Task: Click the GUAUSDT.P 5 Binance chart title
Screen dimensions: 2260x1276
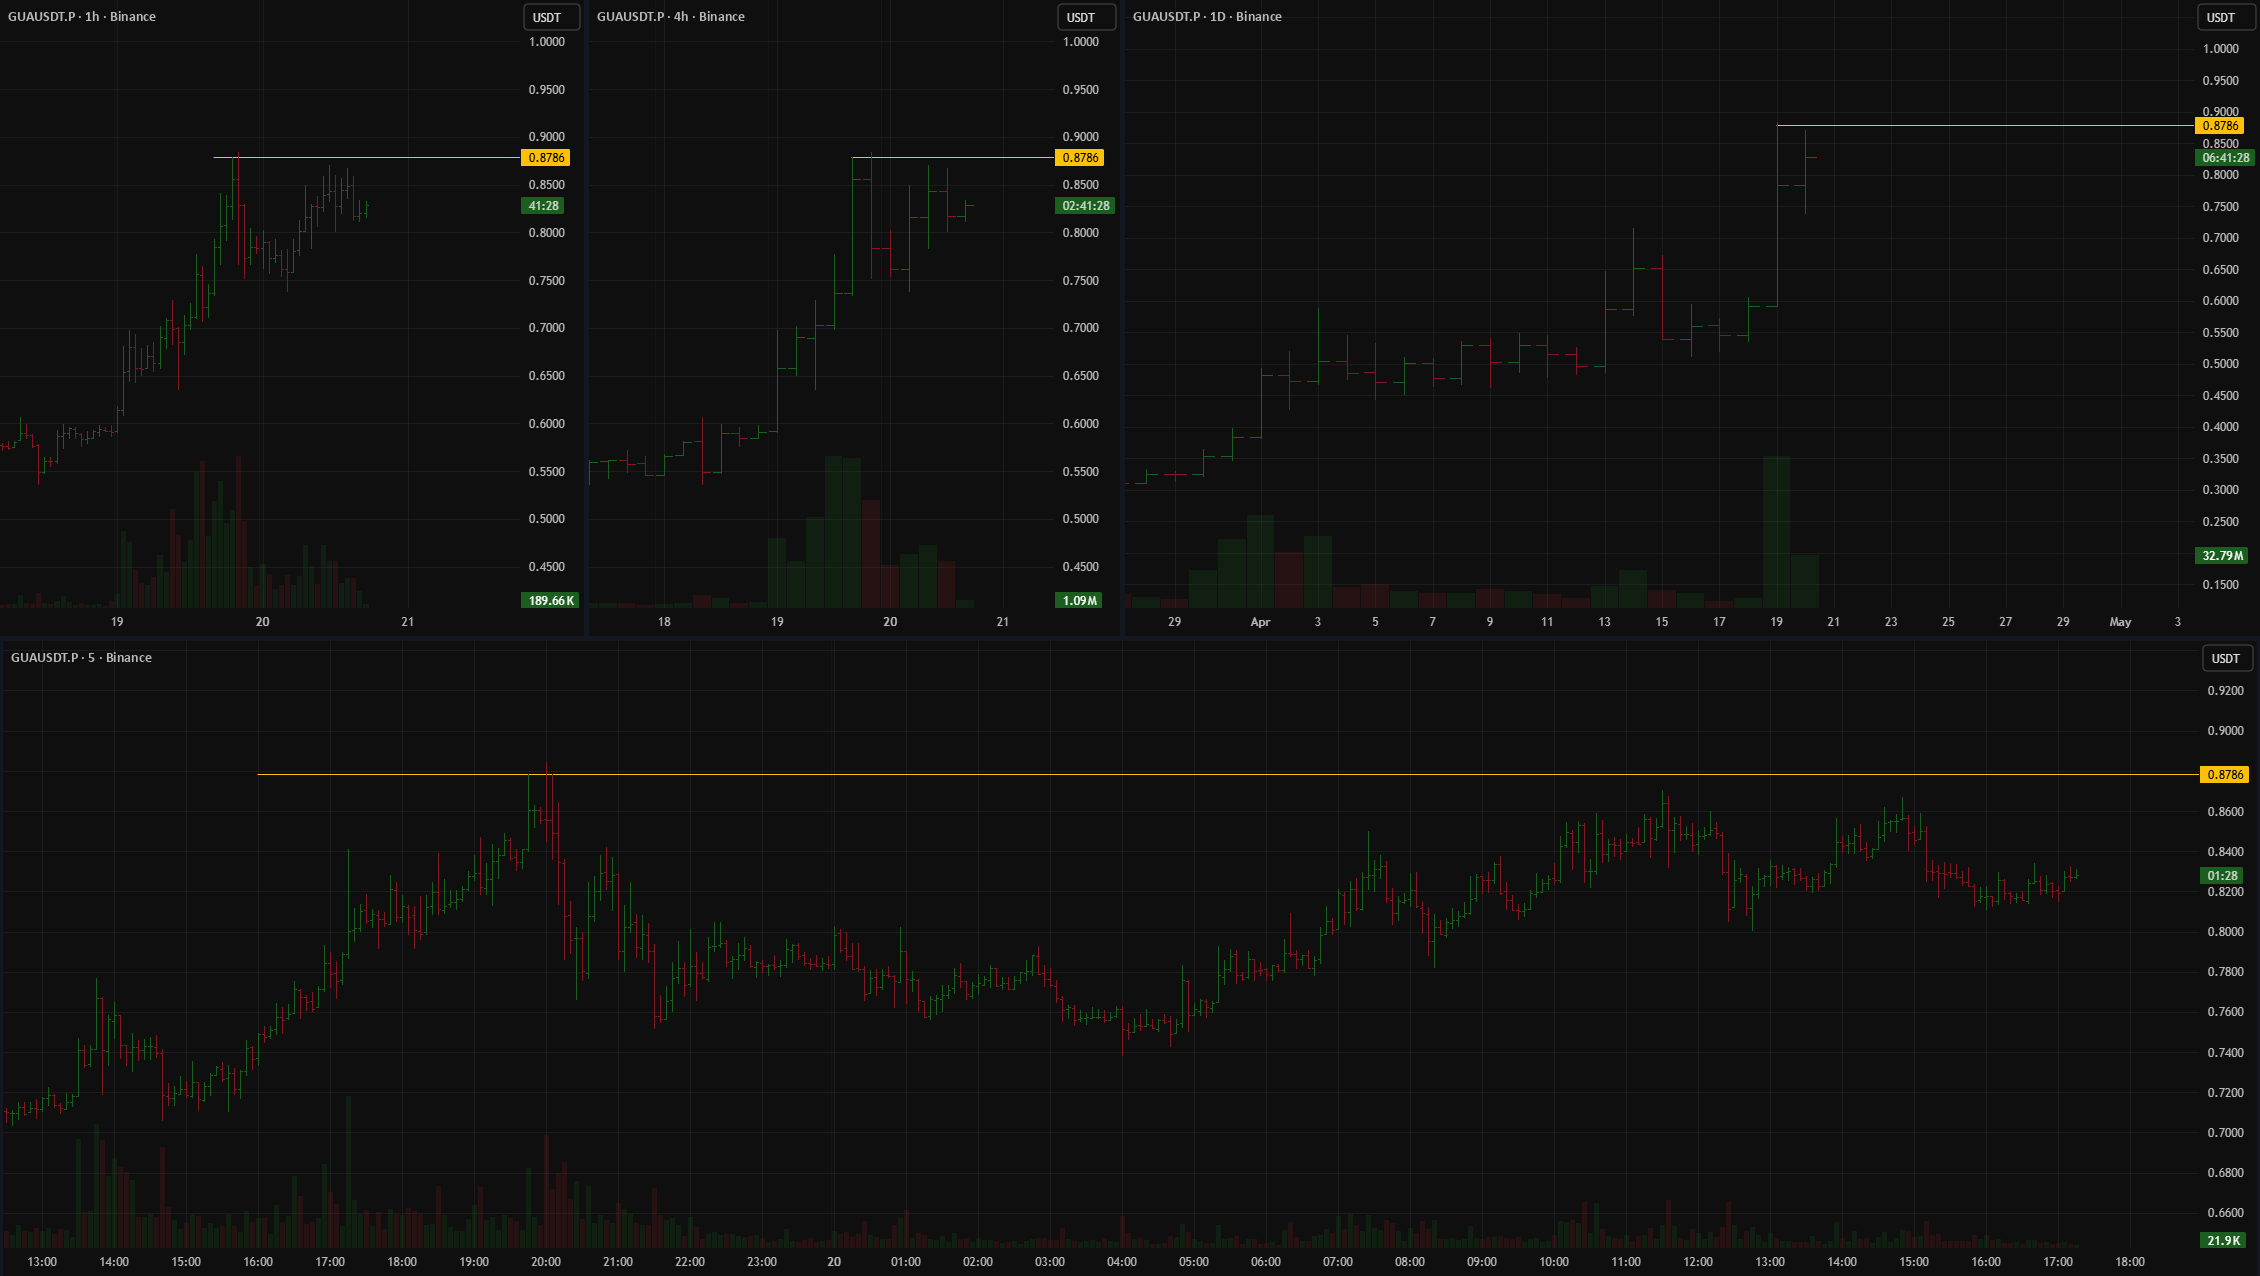Action: click(x=81, y=657)
